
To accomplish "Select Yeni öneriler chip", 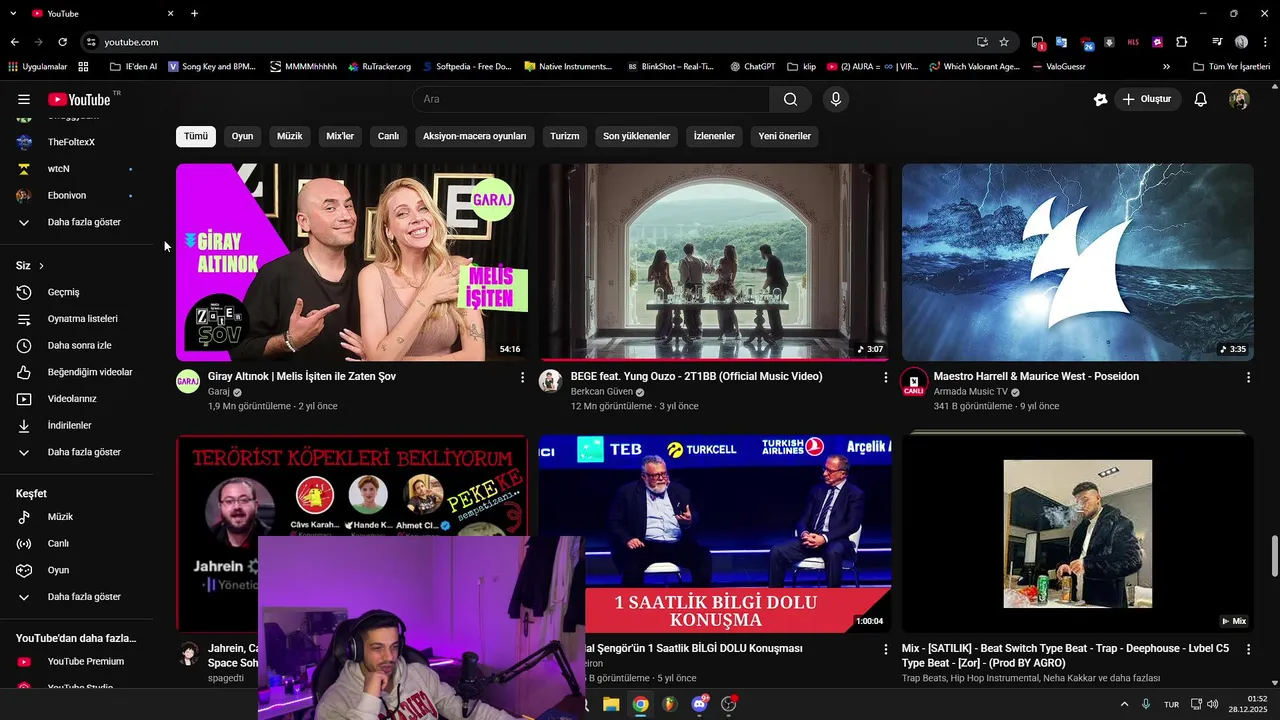I will tap(785, 136).
